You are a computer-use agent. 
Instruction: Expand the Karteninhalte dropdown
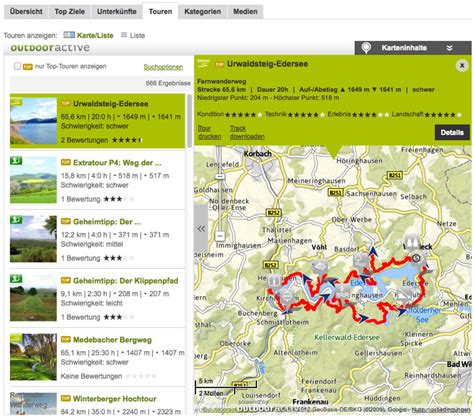pyautogui.click(x=413, y=48)
